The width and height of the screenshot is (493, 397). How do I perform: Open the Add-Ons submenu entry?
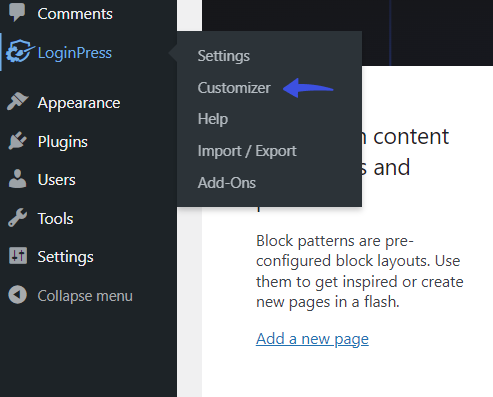coord(227,183)
